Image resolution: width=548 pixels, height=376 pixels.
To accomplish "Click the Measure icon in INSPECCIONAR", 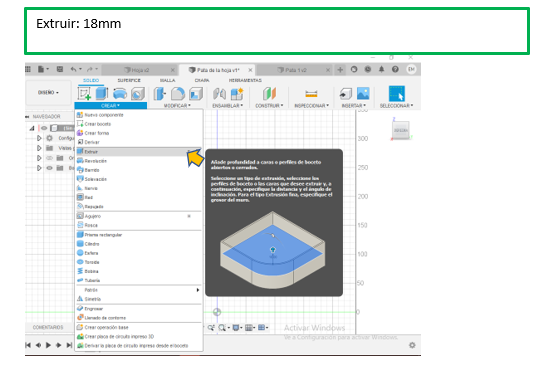I will tap(311, 94).
